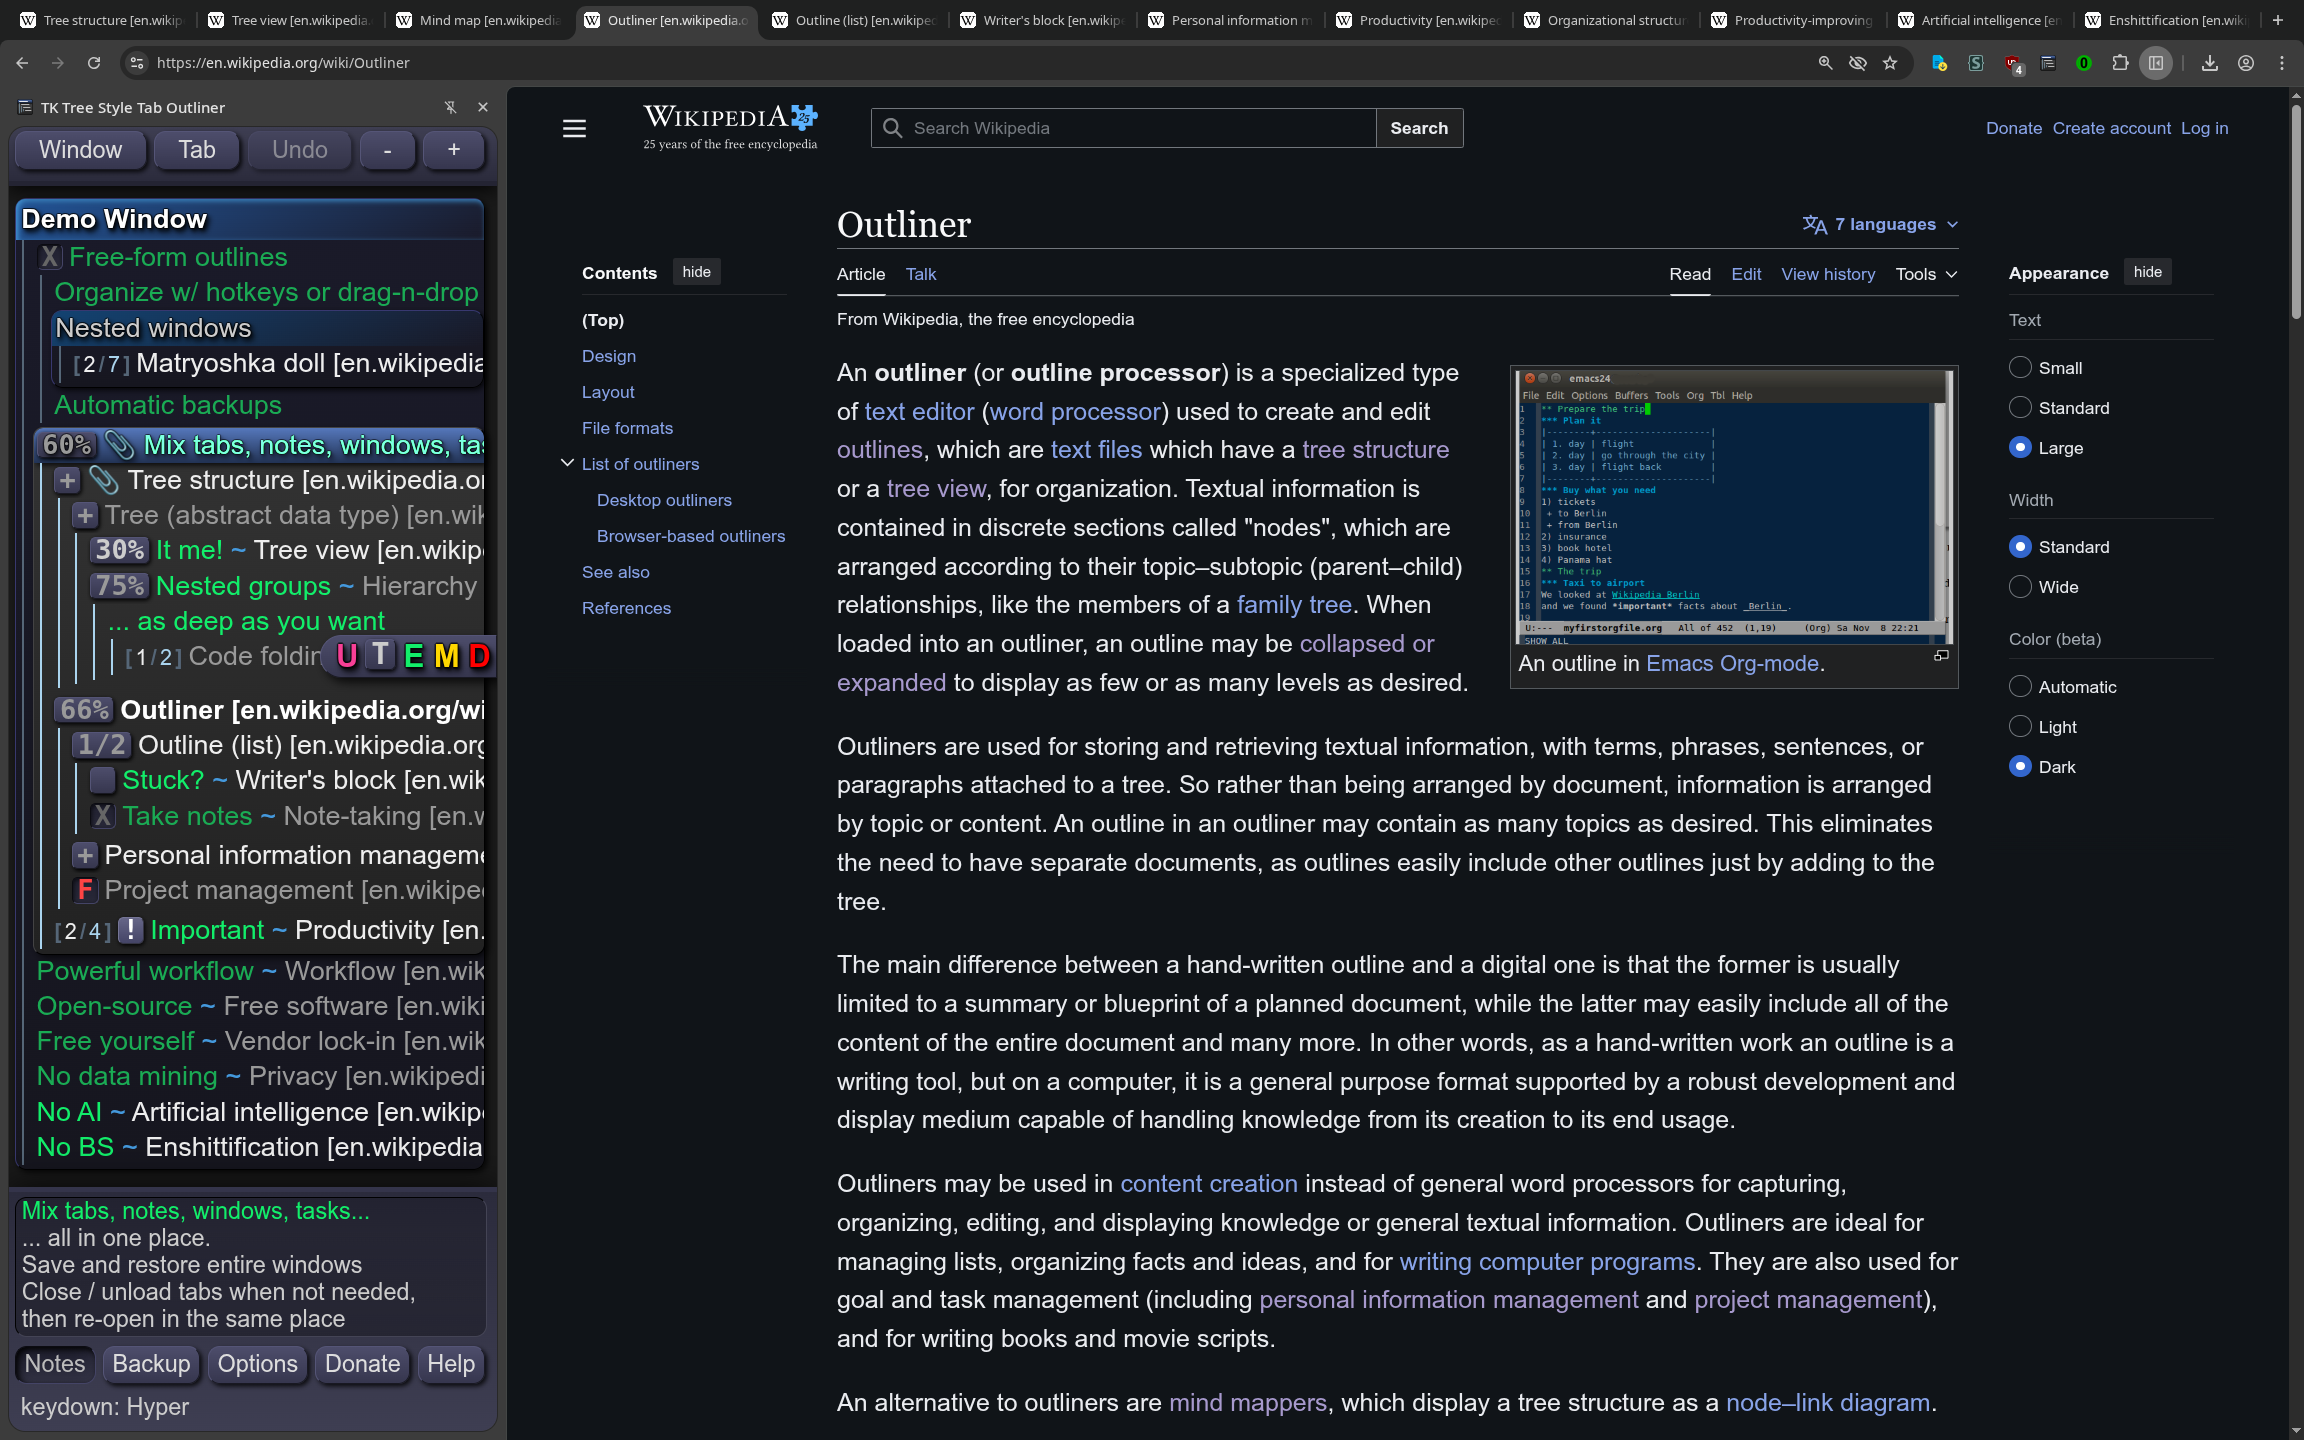The width and height of the screenshot is (2304, 1440).
Task: Select the Wide width radio option
Action: [2020, 587]
